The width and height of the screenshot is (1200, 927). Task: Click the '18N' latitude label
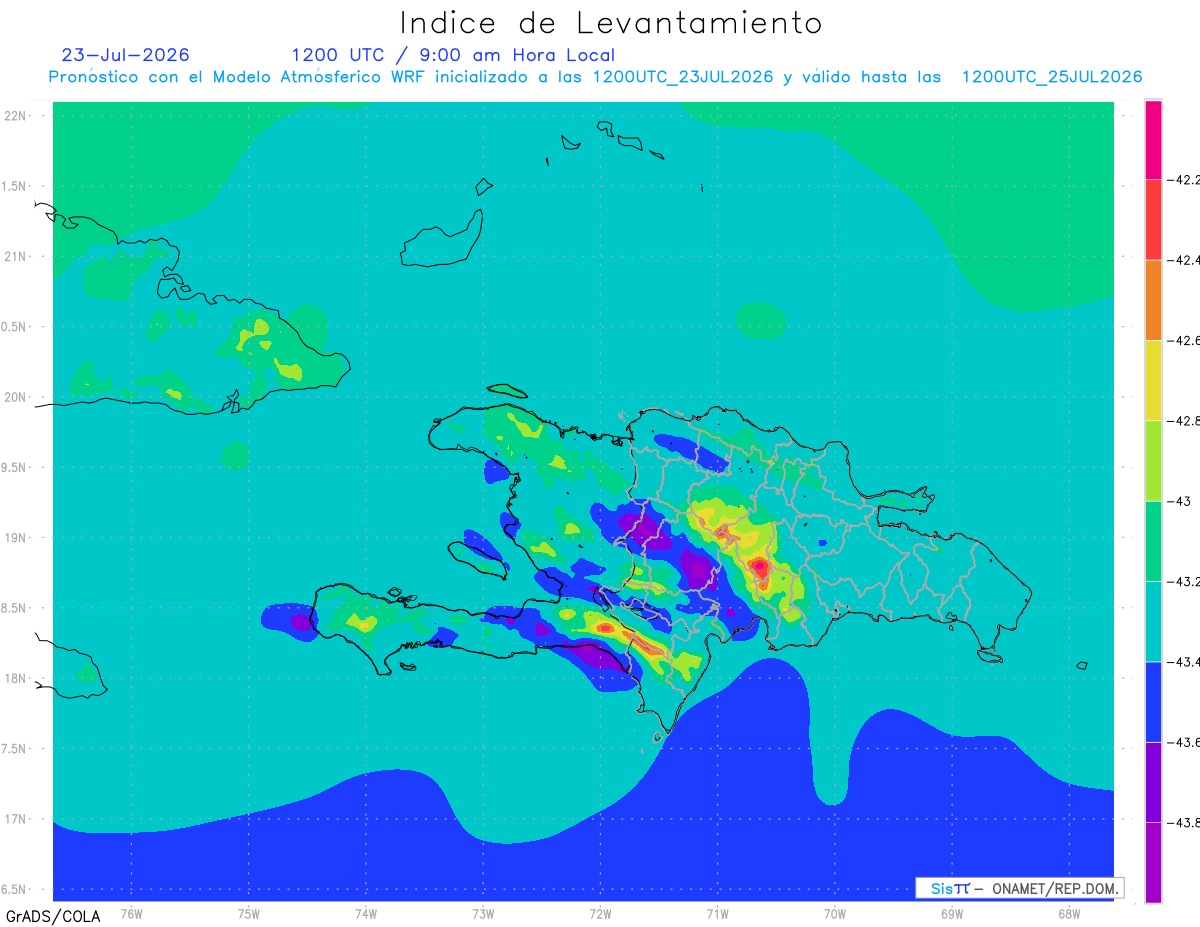[16, 678]
